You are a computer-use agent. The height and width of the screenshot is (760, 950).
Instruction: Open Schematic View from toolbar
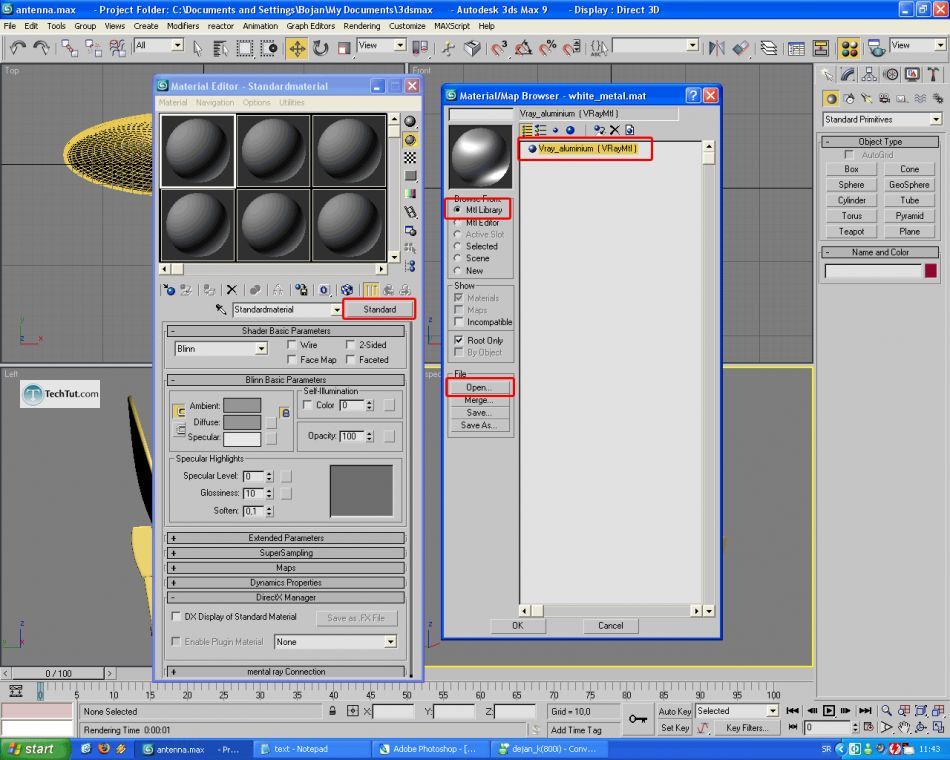pyautogui.click(x=820, y=48)
